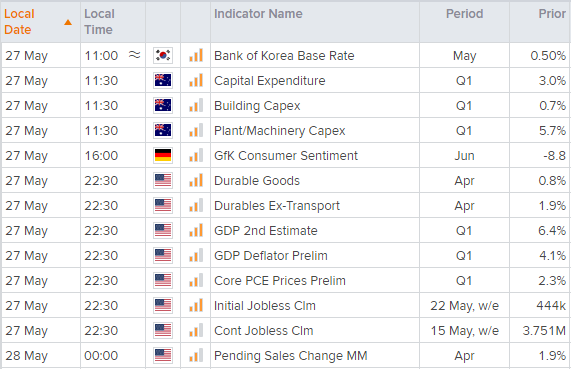Click US flag beside Pending Sales Change MM
The image size is (571, 369).
pos(163,356)
